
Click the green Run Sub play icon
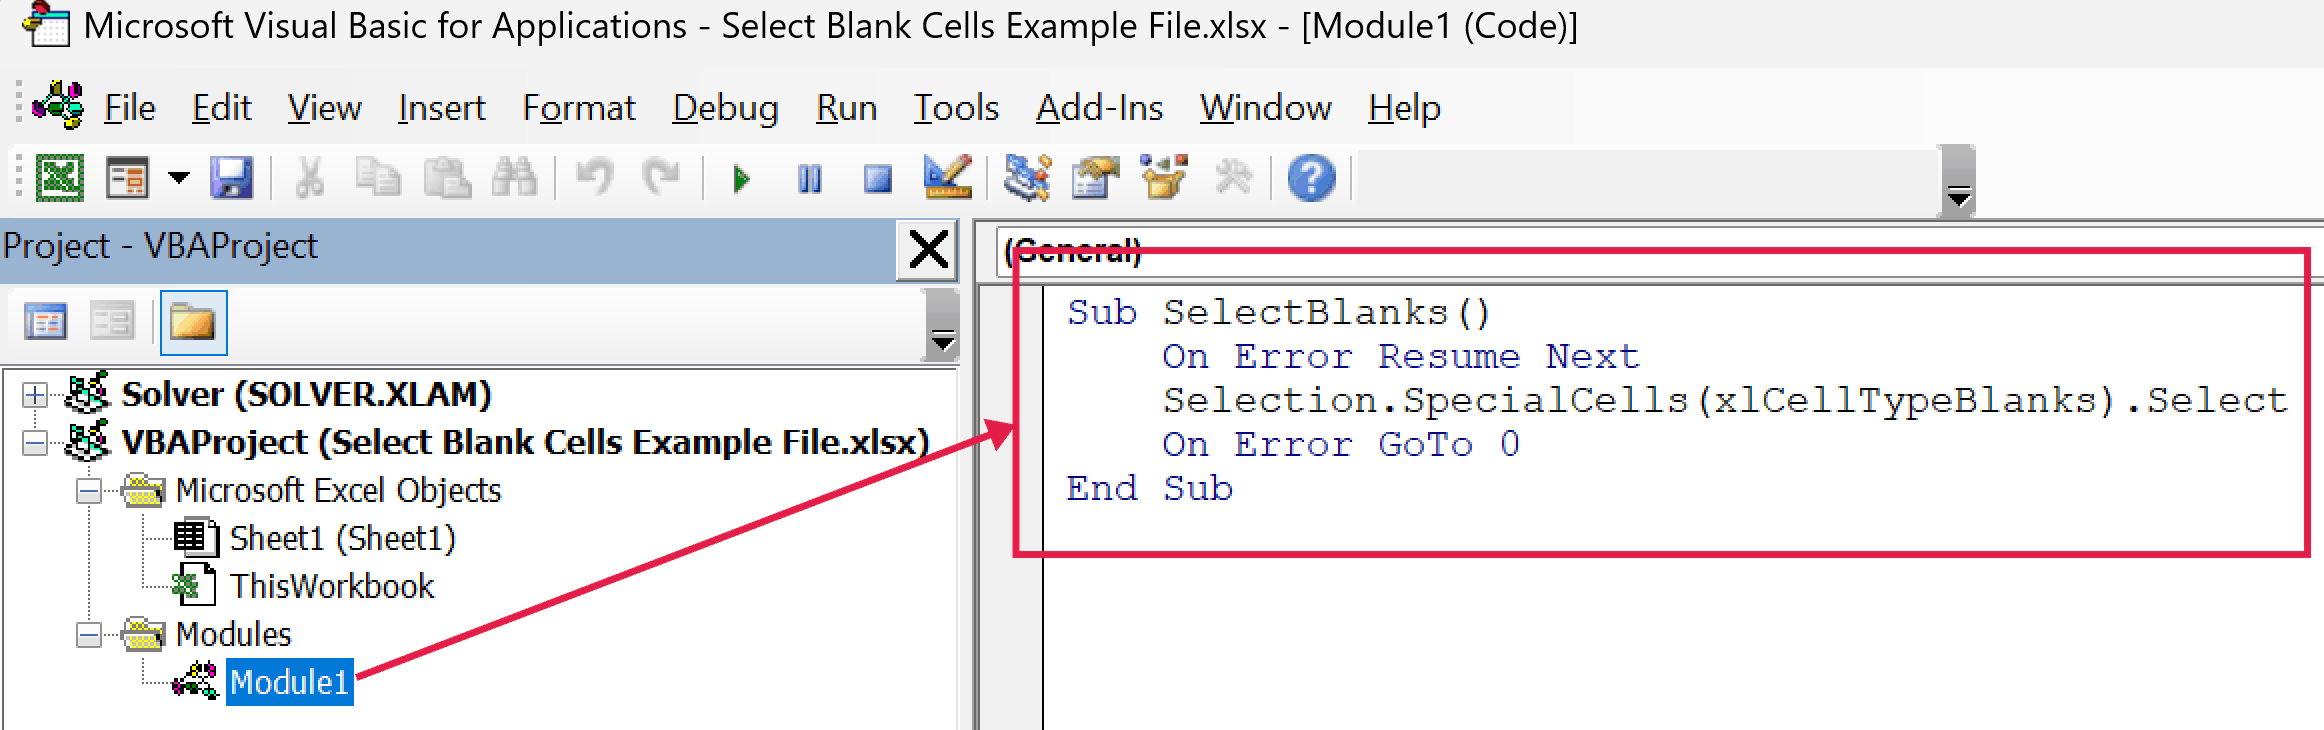point(741,179)
